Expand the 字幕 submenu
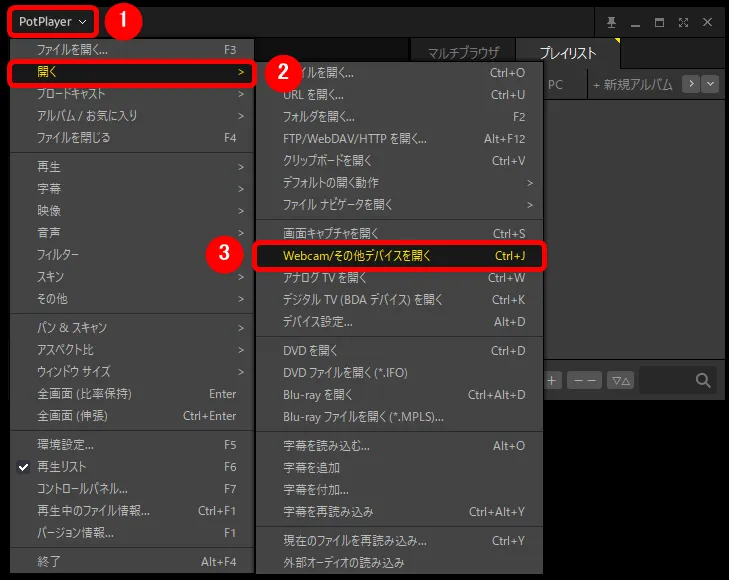Image resolution: width=729 pixels, height=580 pixels. 132,189
